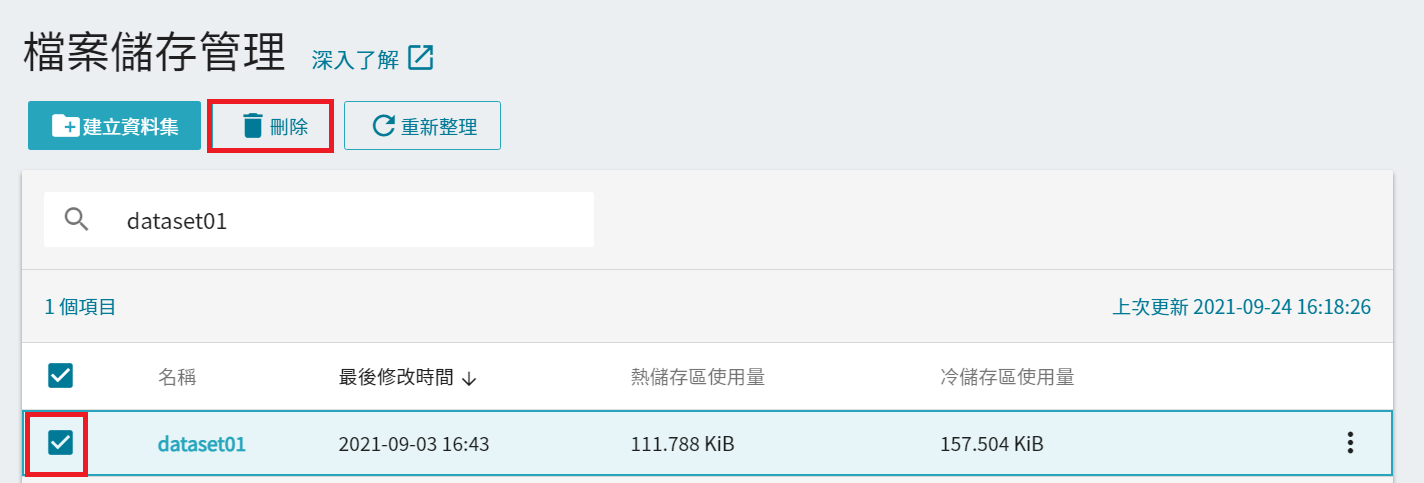Click the magnifying glass search icon

pyautogui.click(x=76, y=219)
